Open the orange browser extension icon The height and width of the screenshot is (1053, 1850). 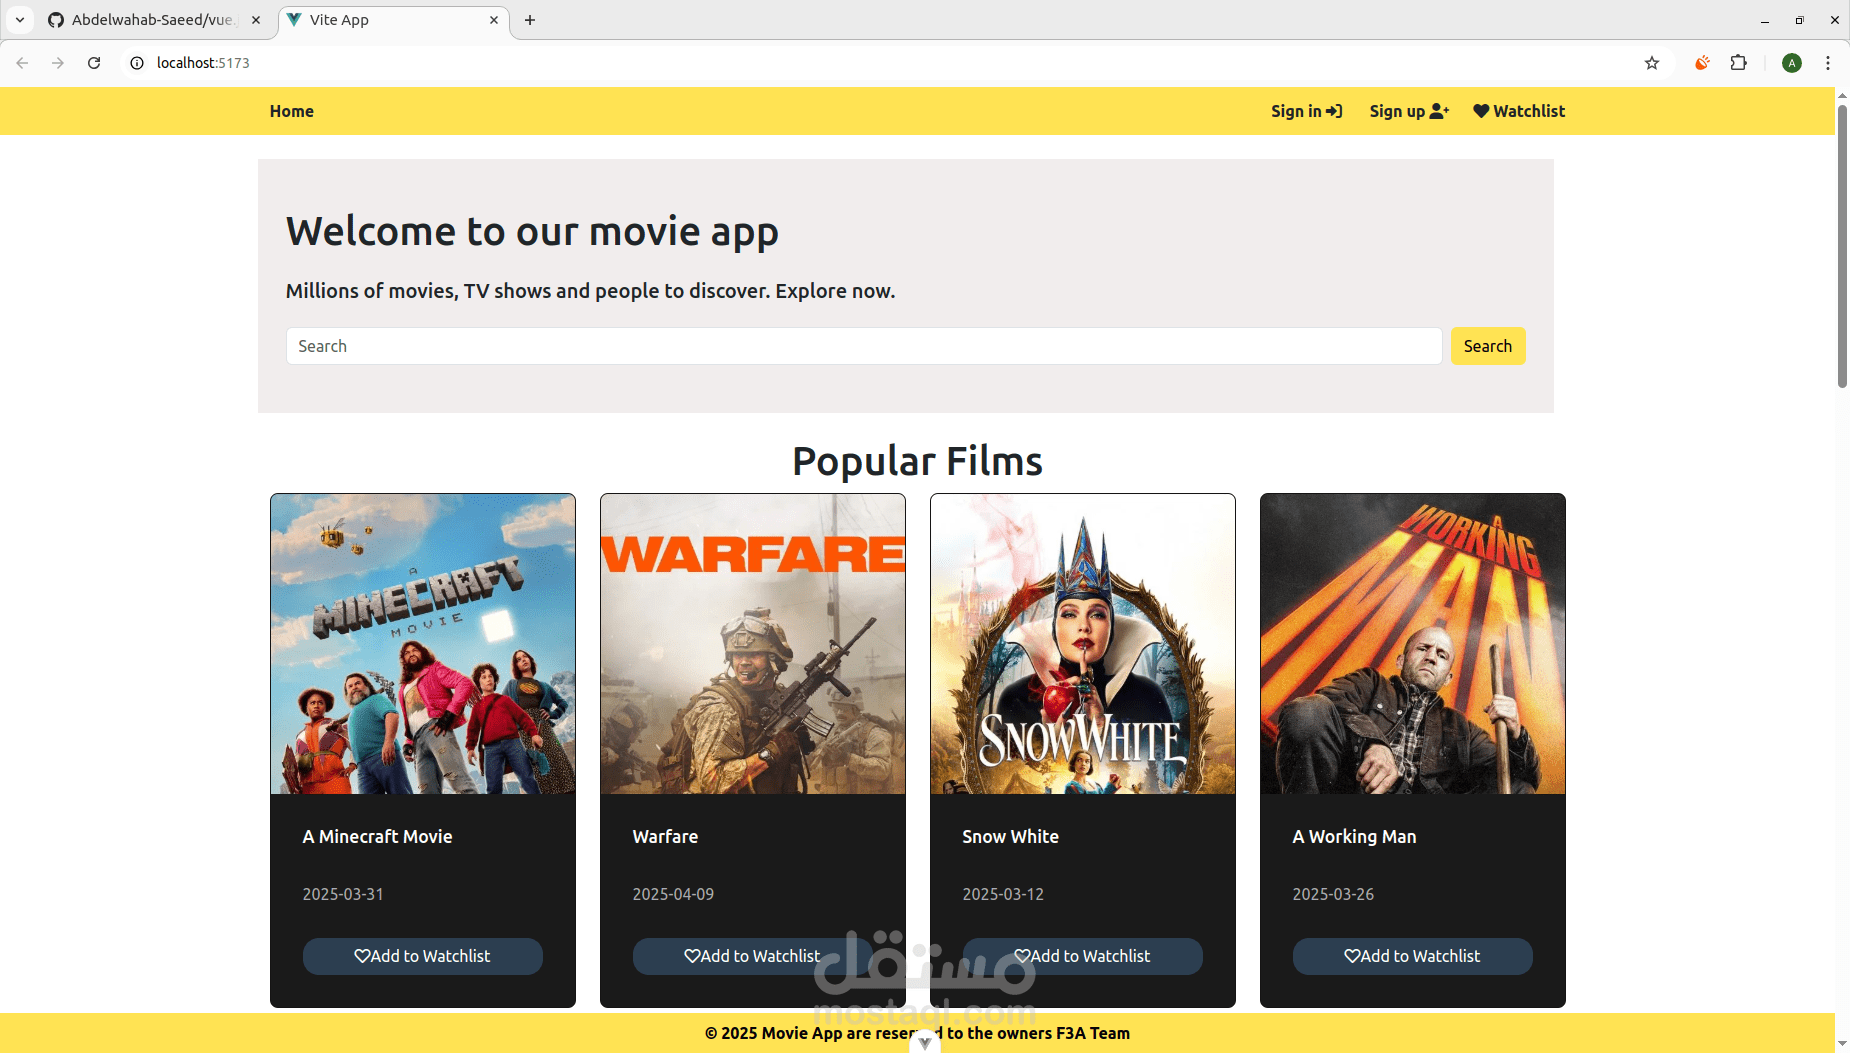click(x=1702, y=63)
